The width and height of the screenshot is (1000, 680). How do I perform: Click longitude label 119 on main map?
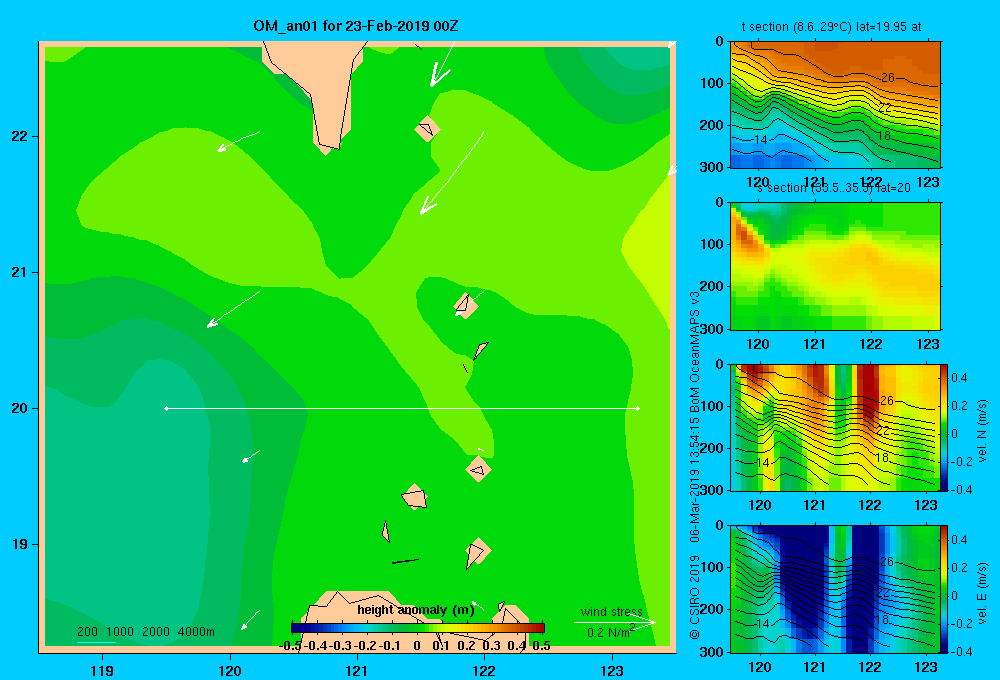[103, 670]
